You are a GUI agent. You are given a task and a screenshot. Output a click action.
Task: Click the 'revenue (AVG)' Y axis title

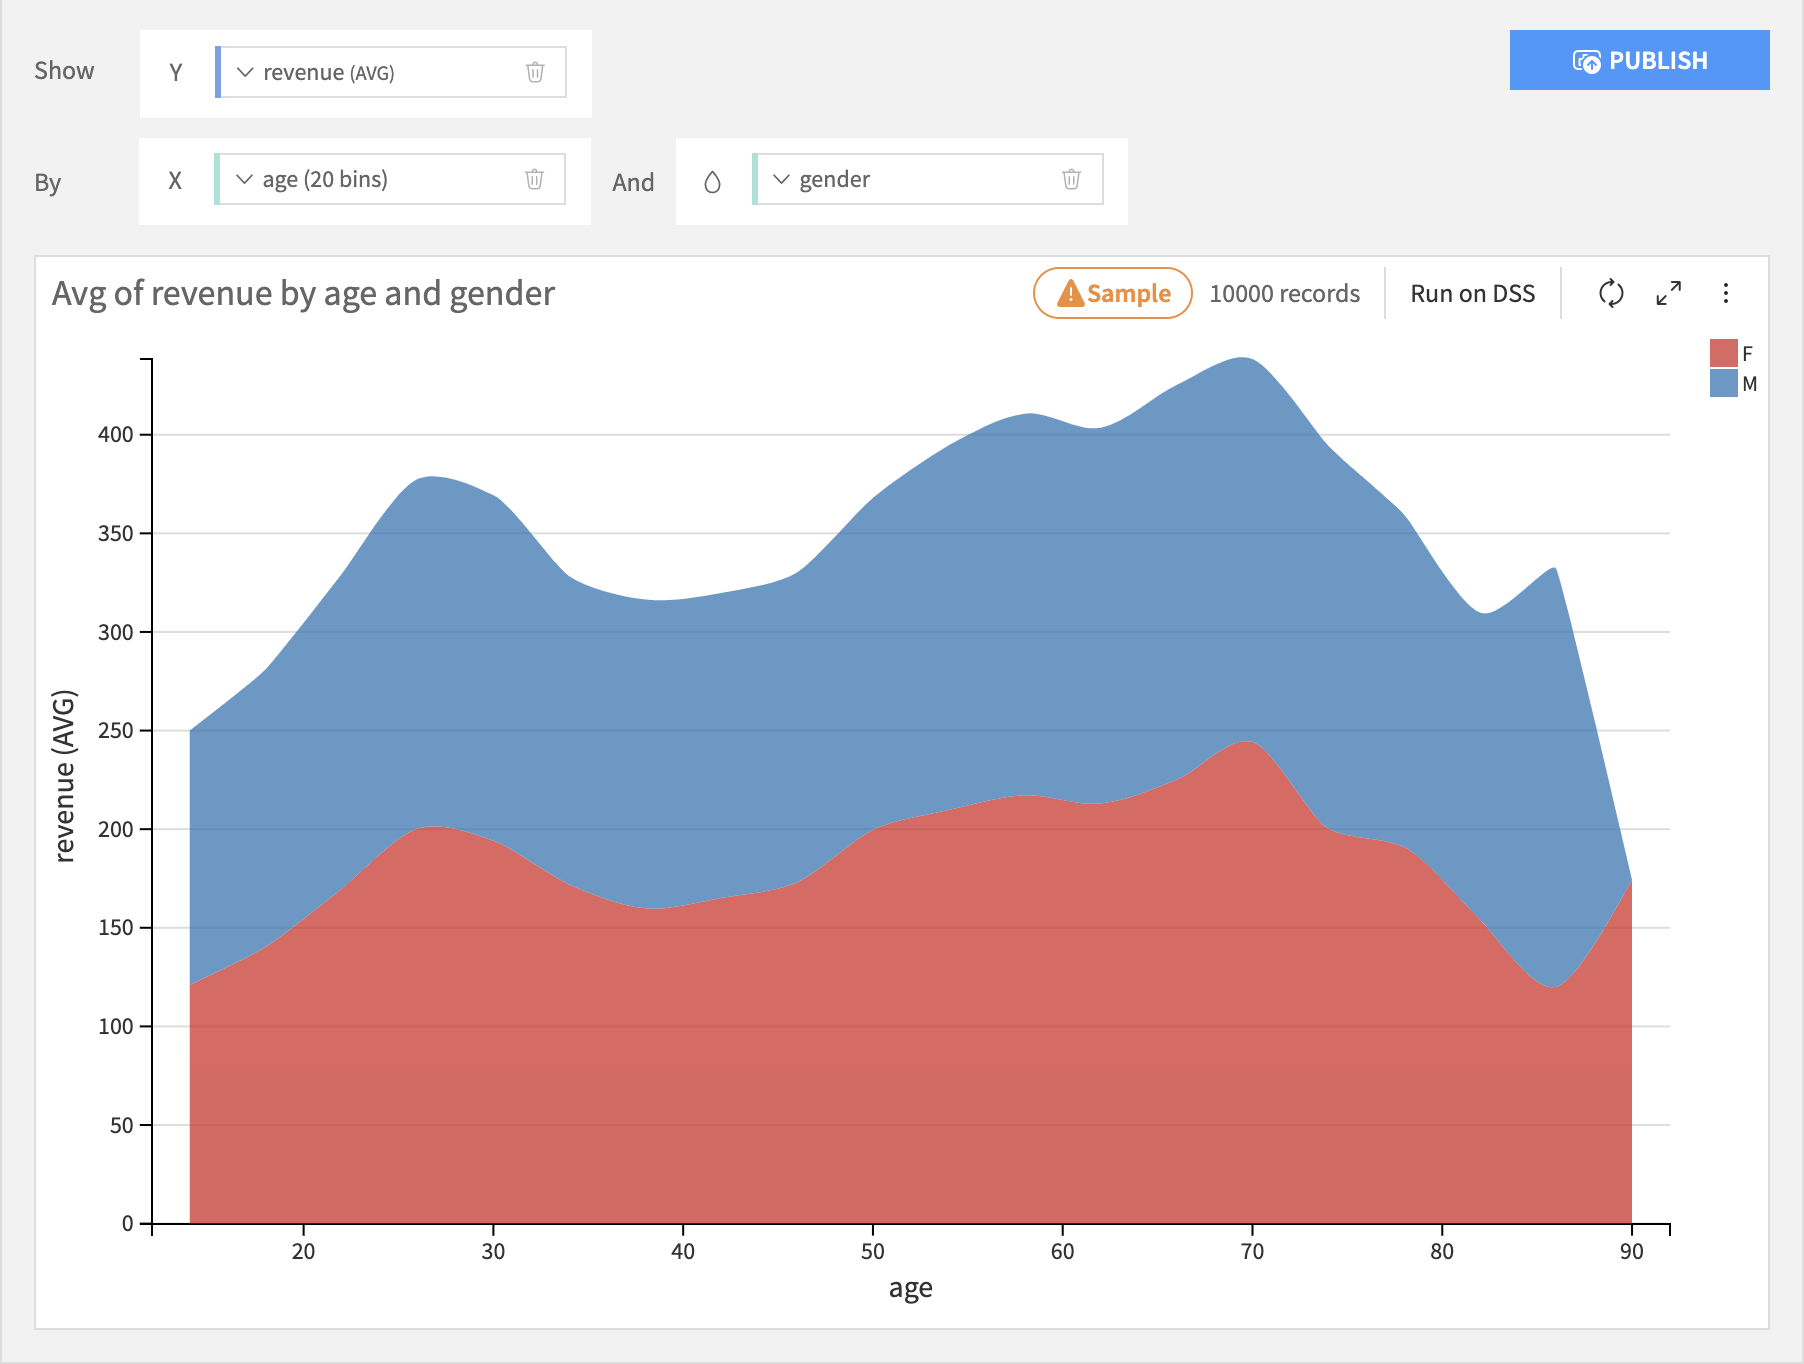[64, 775]
